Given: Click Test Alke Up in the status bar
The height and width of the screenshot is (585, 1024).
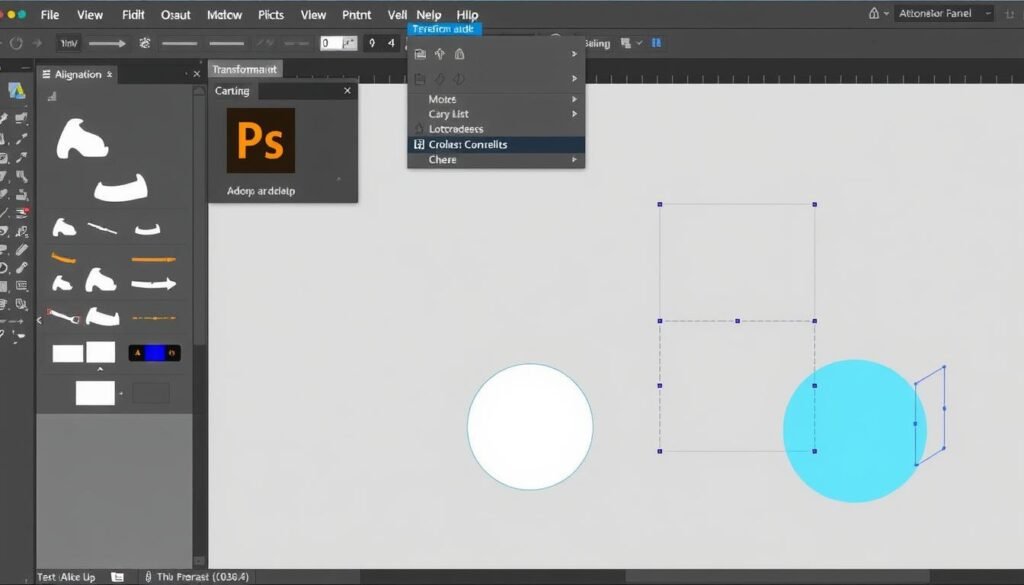Looking at the screenshot, I should (66, 577).
